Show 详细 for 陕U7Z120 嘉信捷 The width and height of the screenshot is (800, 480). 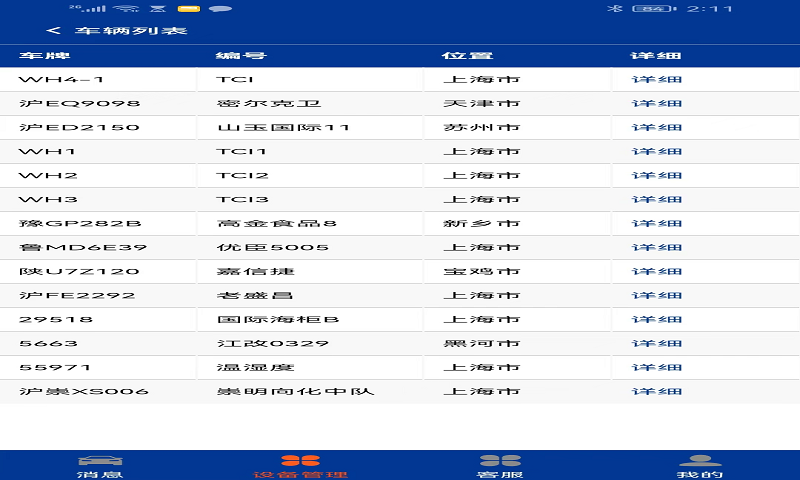coord(657,271)
